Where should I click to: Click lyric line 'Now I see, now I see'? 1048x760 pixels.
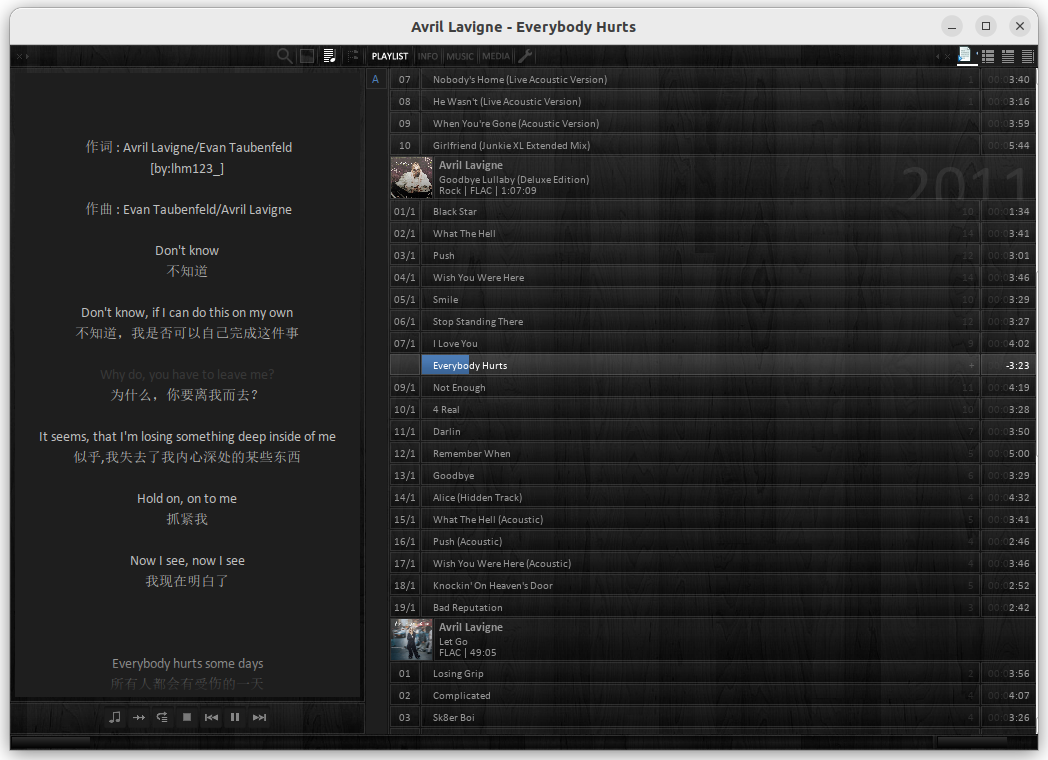coord(187,561)
